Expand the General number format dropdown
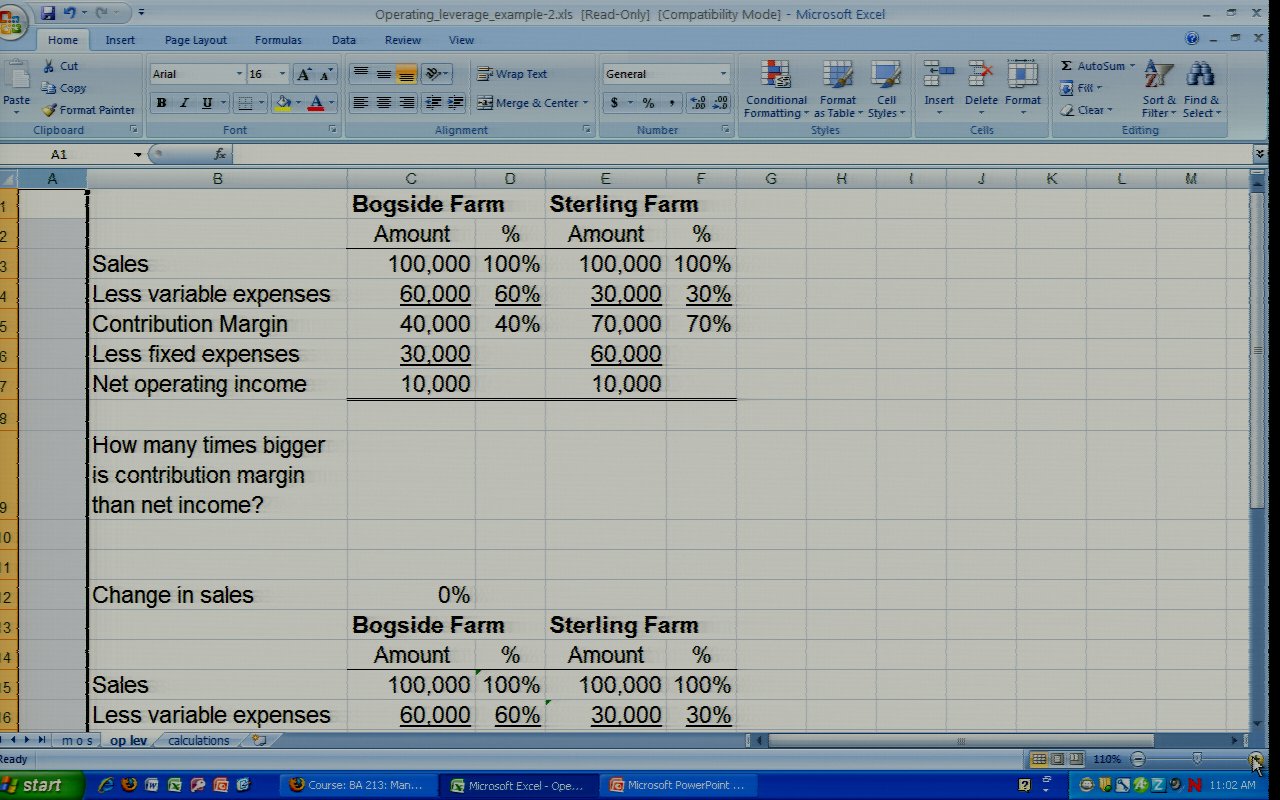This screenshot has height=800, width=1280. (x=723, y=74)
